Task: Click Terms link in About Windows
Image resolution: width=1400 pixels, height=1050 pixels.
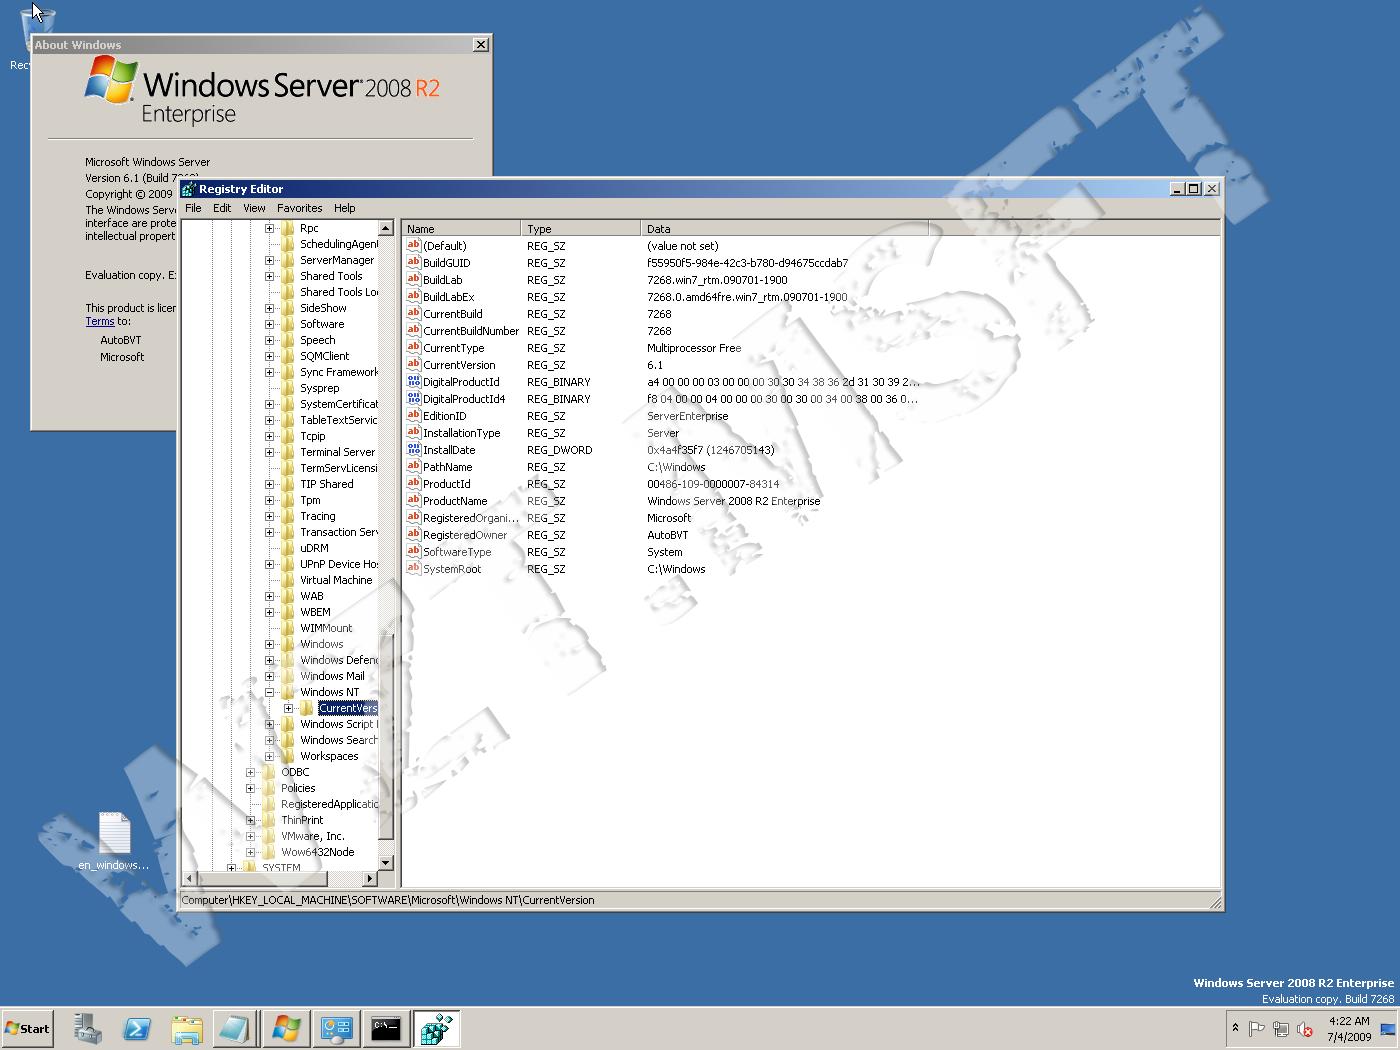Action: [x=99, y=321]
